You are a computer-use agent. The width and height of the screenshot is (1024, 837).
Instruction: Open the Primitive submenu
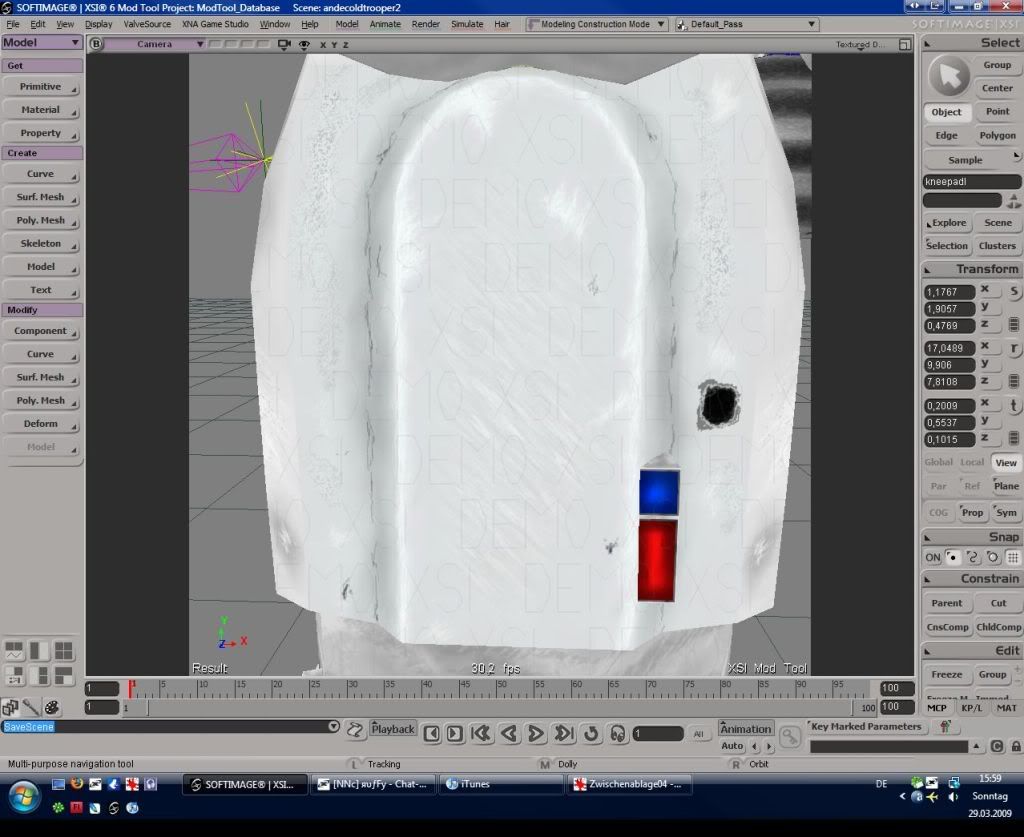click(x=41, y=86)
